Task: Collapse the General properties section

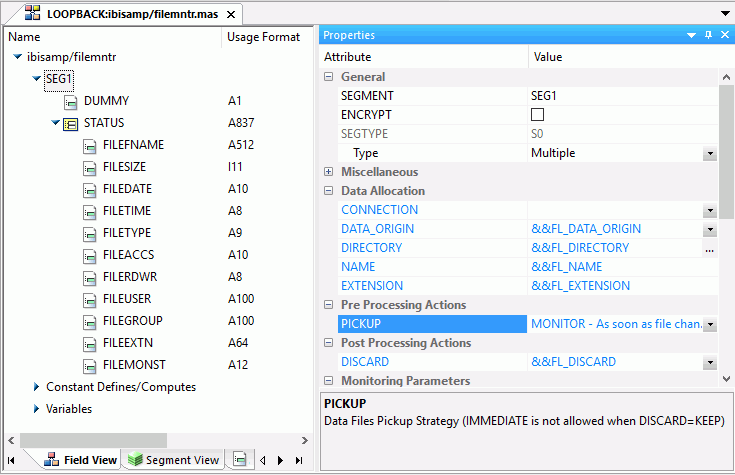Action: click(329, 77)
